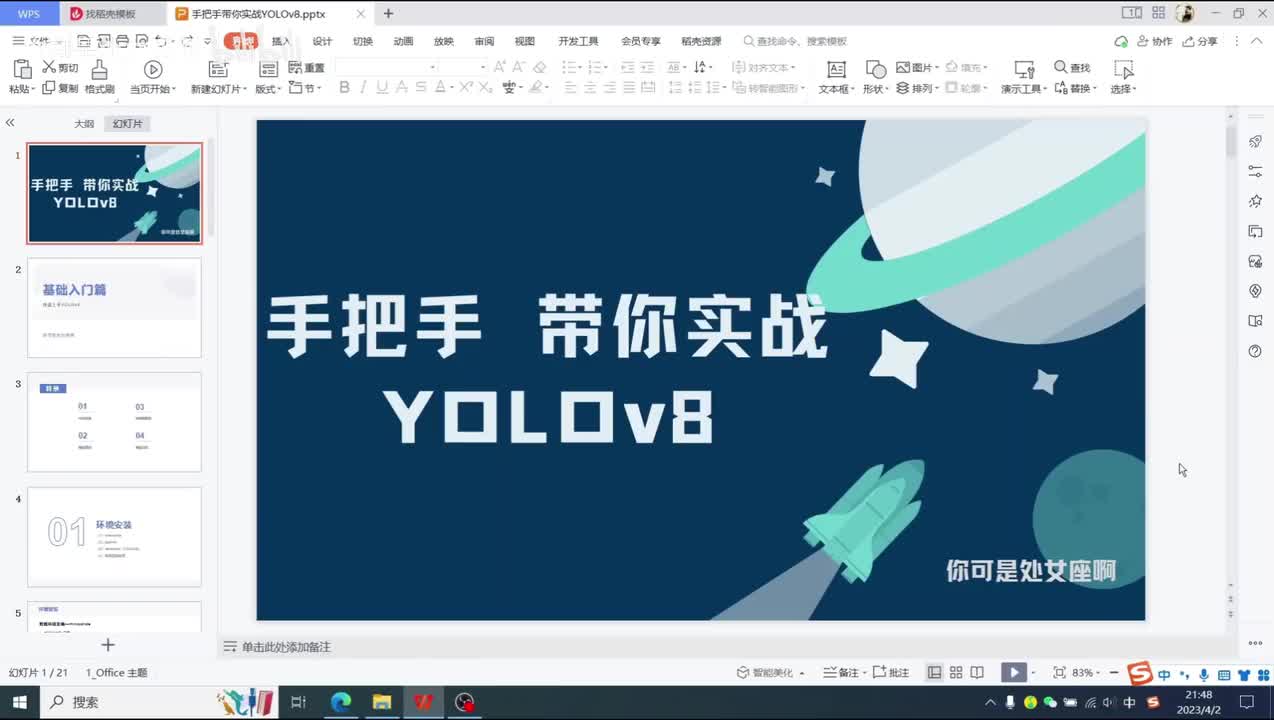Click the Share (分享) button

(1200, 41)
